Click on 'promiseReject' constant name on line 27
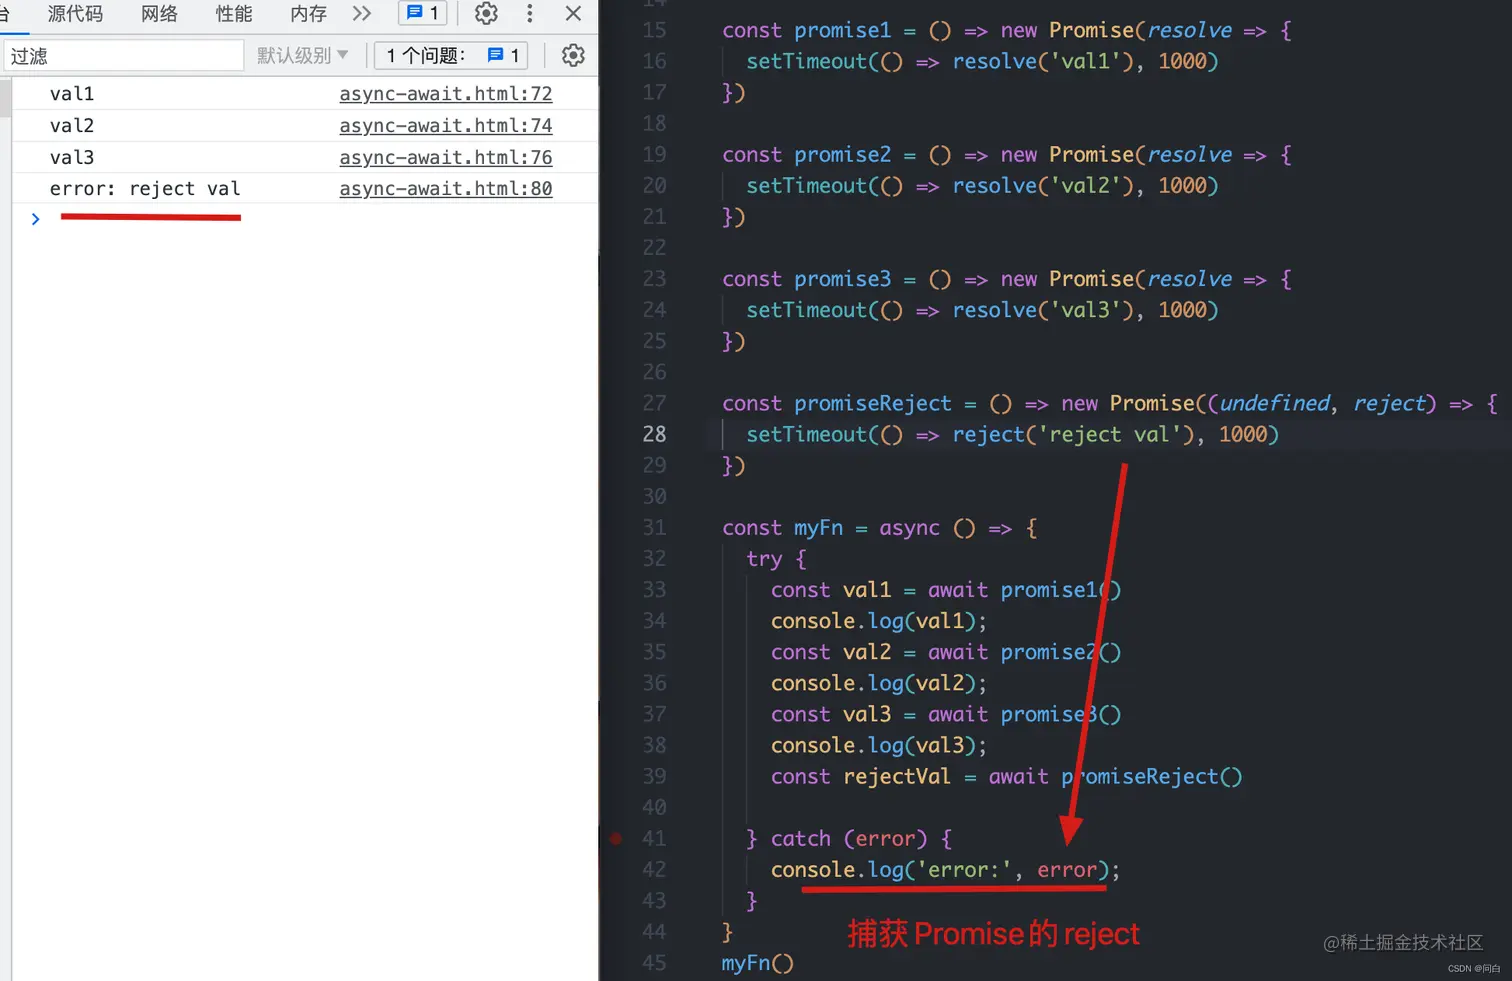 [873, 403]
